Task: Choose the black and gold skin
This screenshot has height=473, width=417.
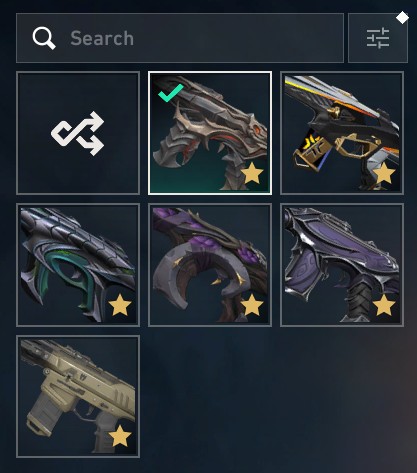Action: click(x=342, y=133)
